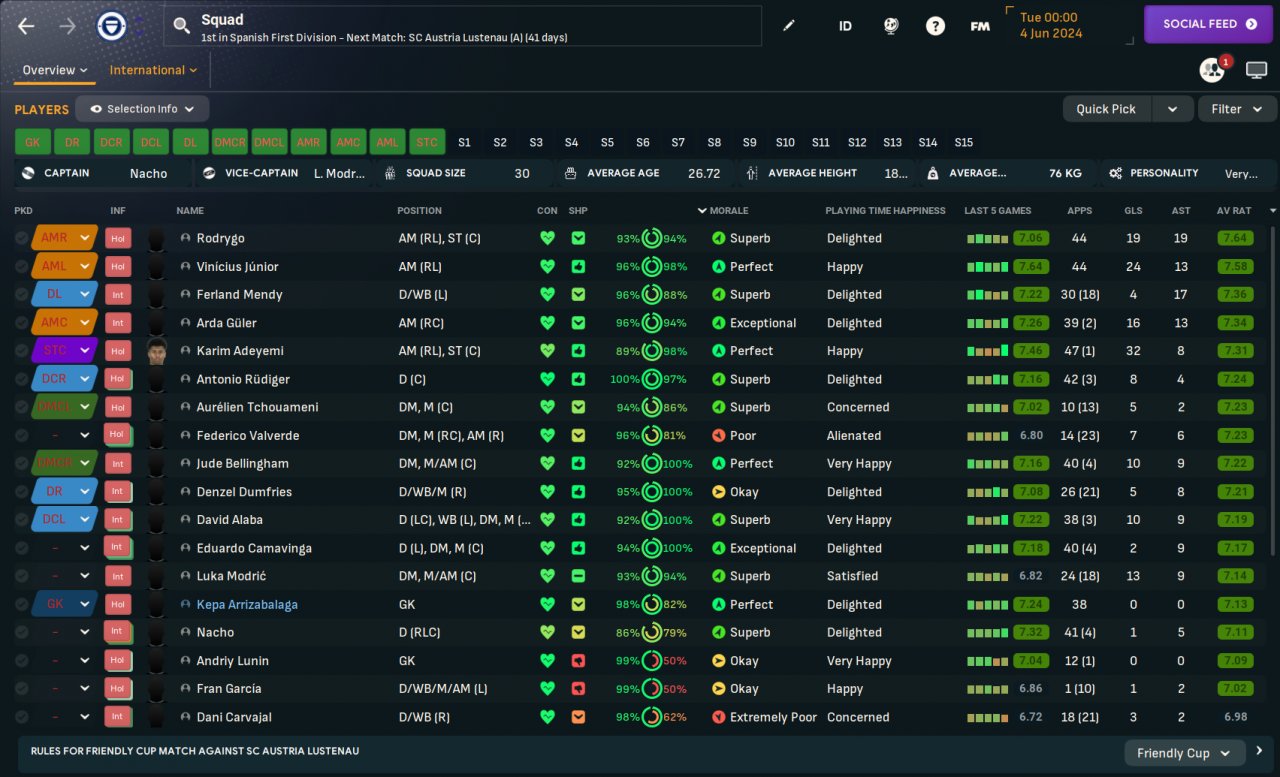Select the S15 substitute slot

[964, 142]
